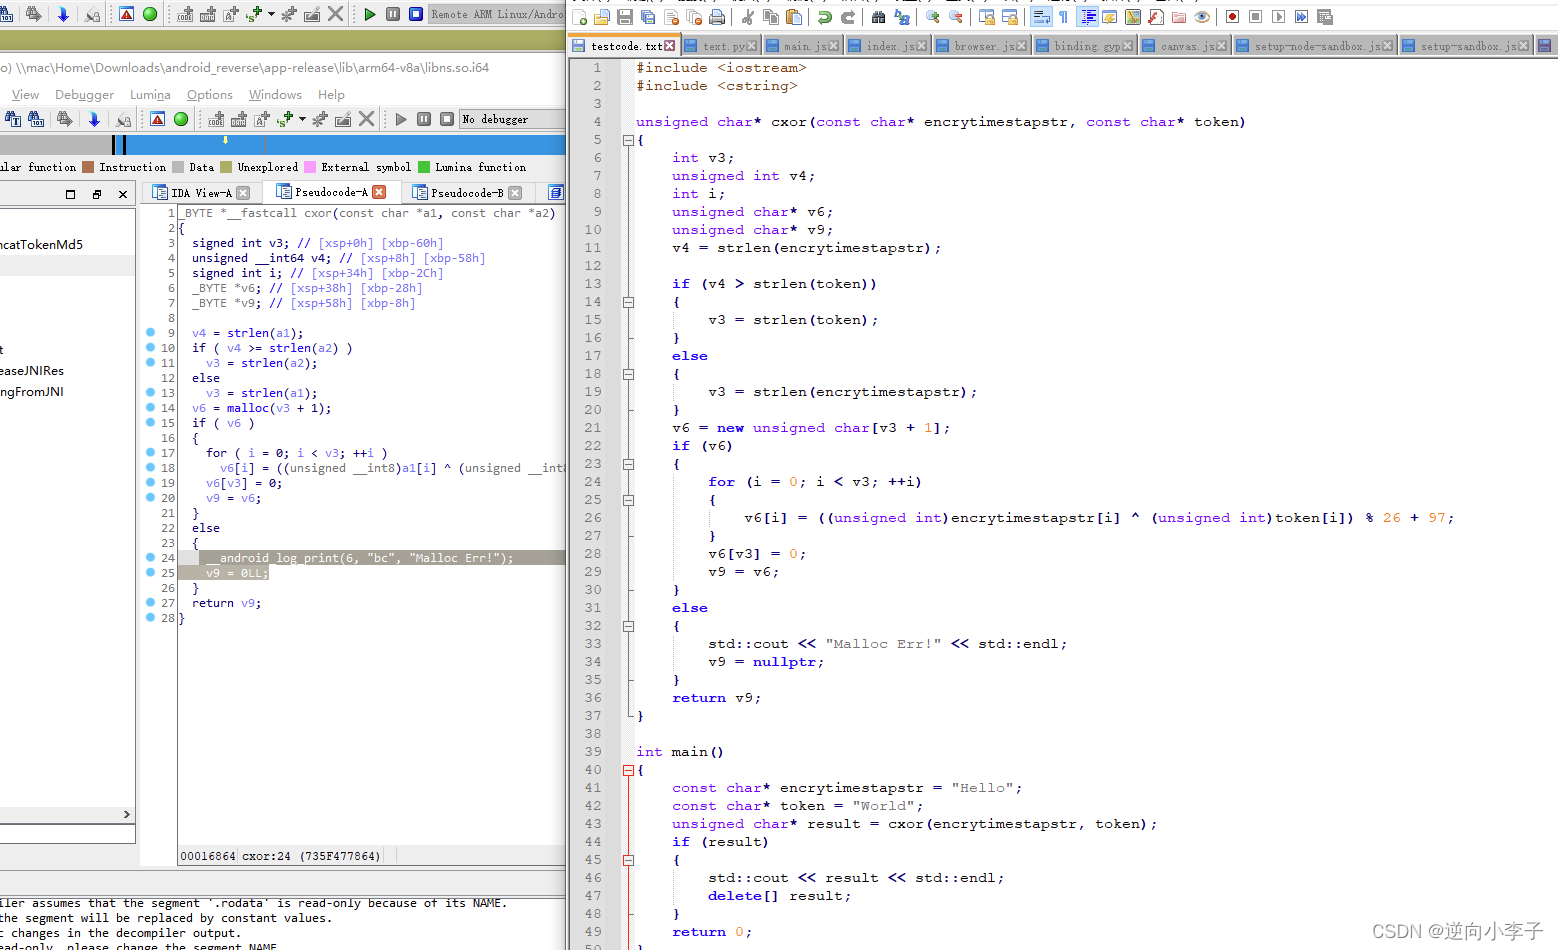Collapse the for loop fold at line 25
This screenshot has width=1558, height=950.
628,500
